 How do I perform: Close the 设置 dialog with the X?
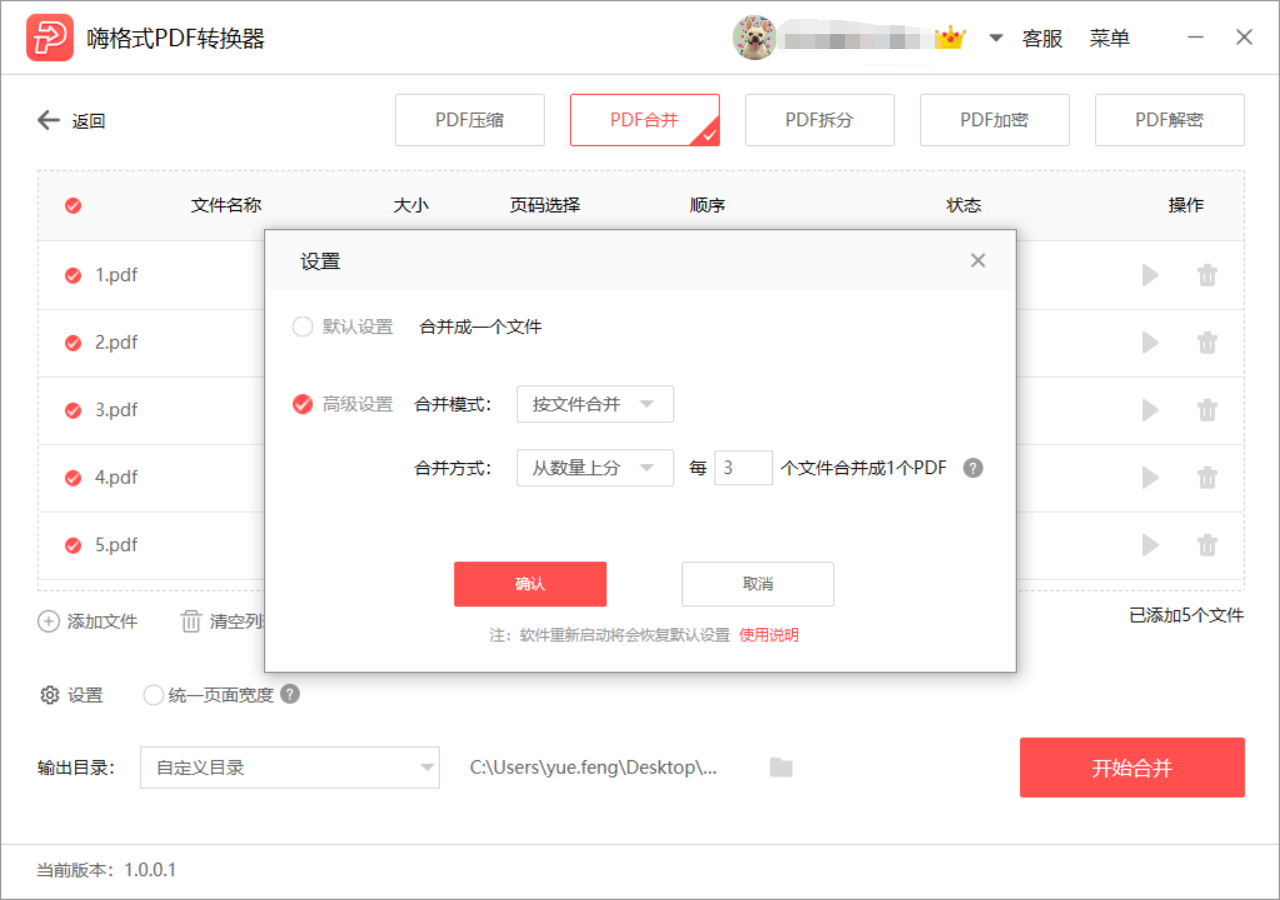(978, 261)
